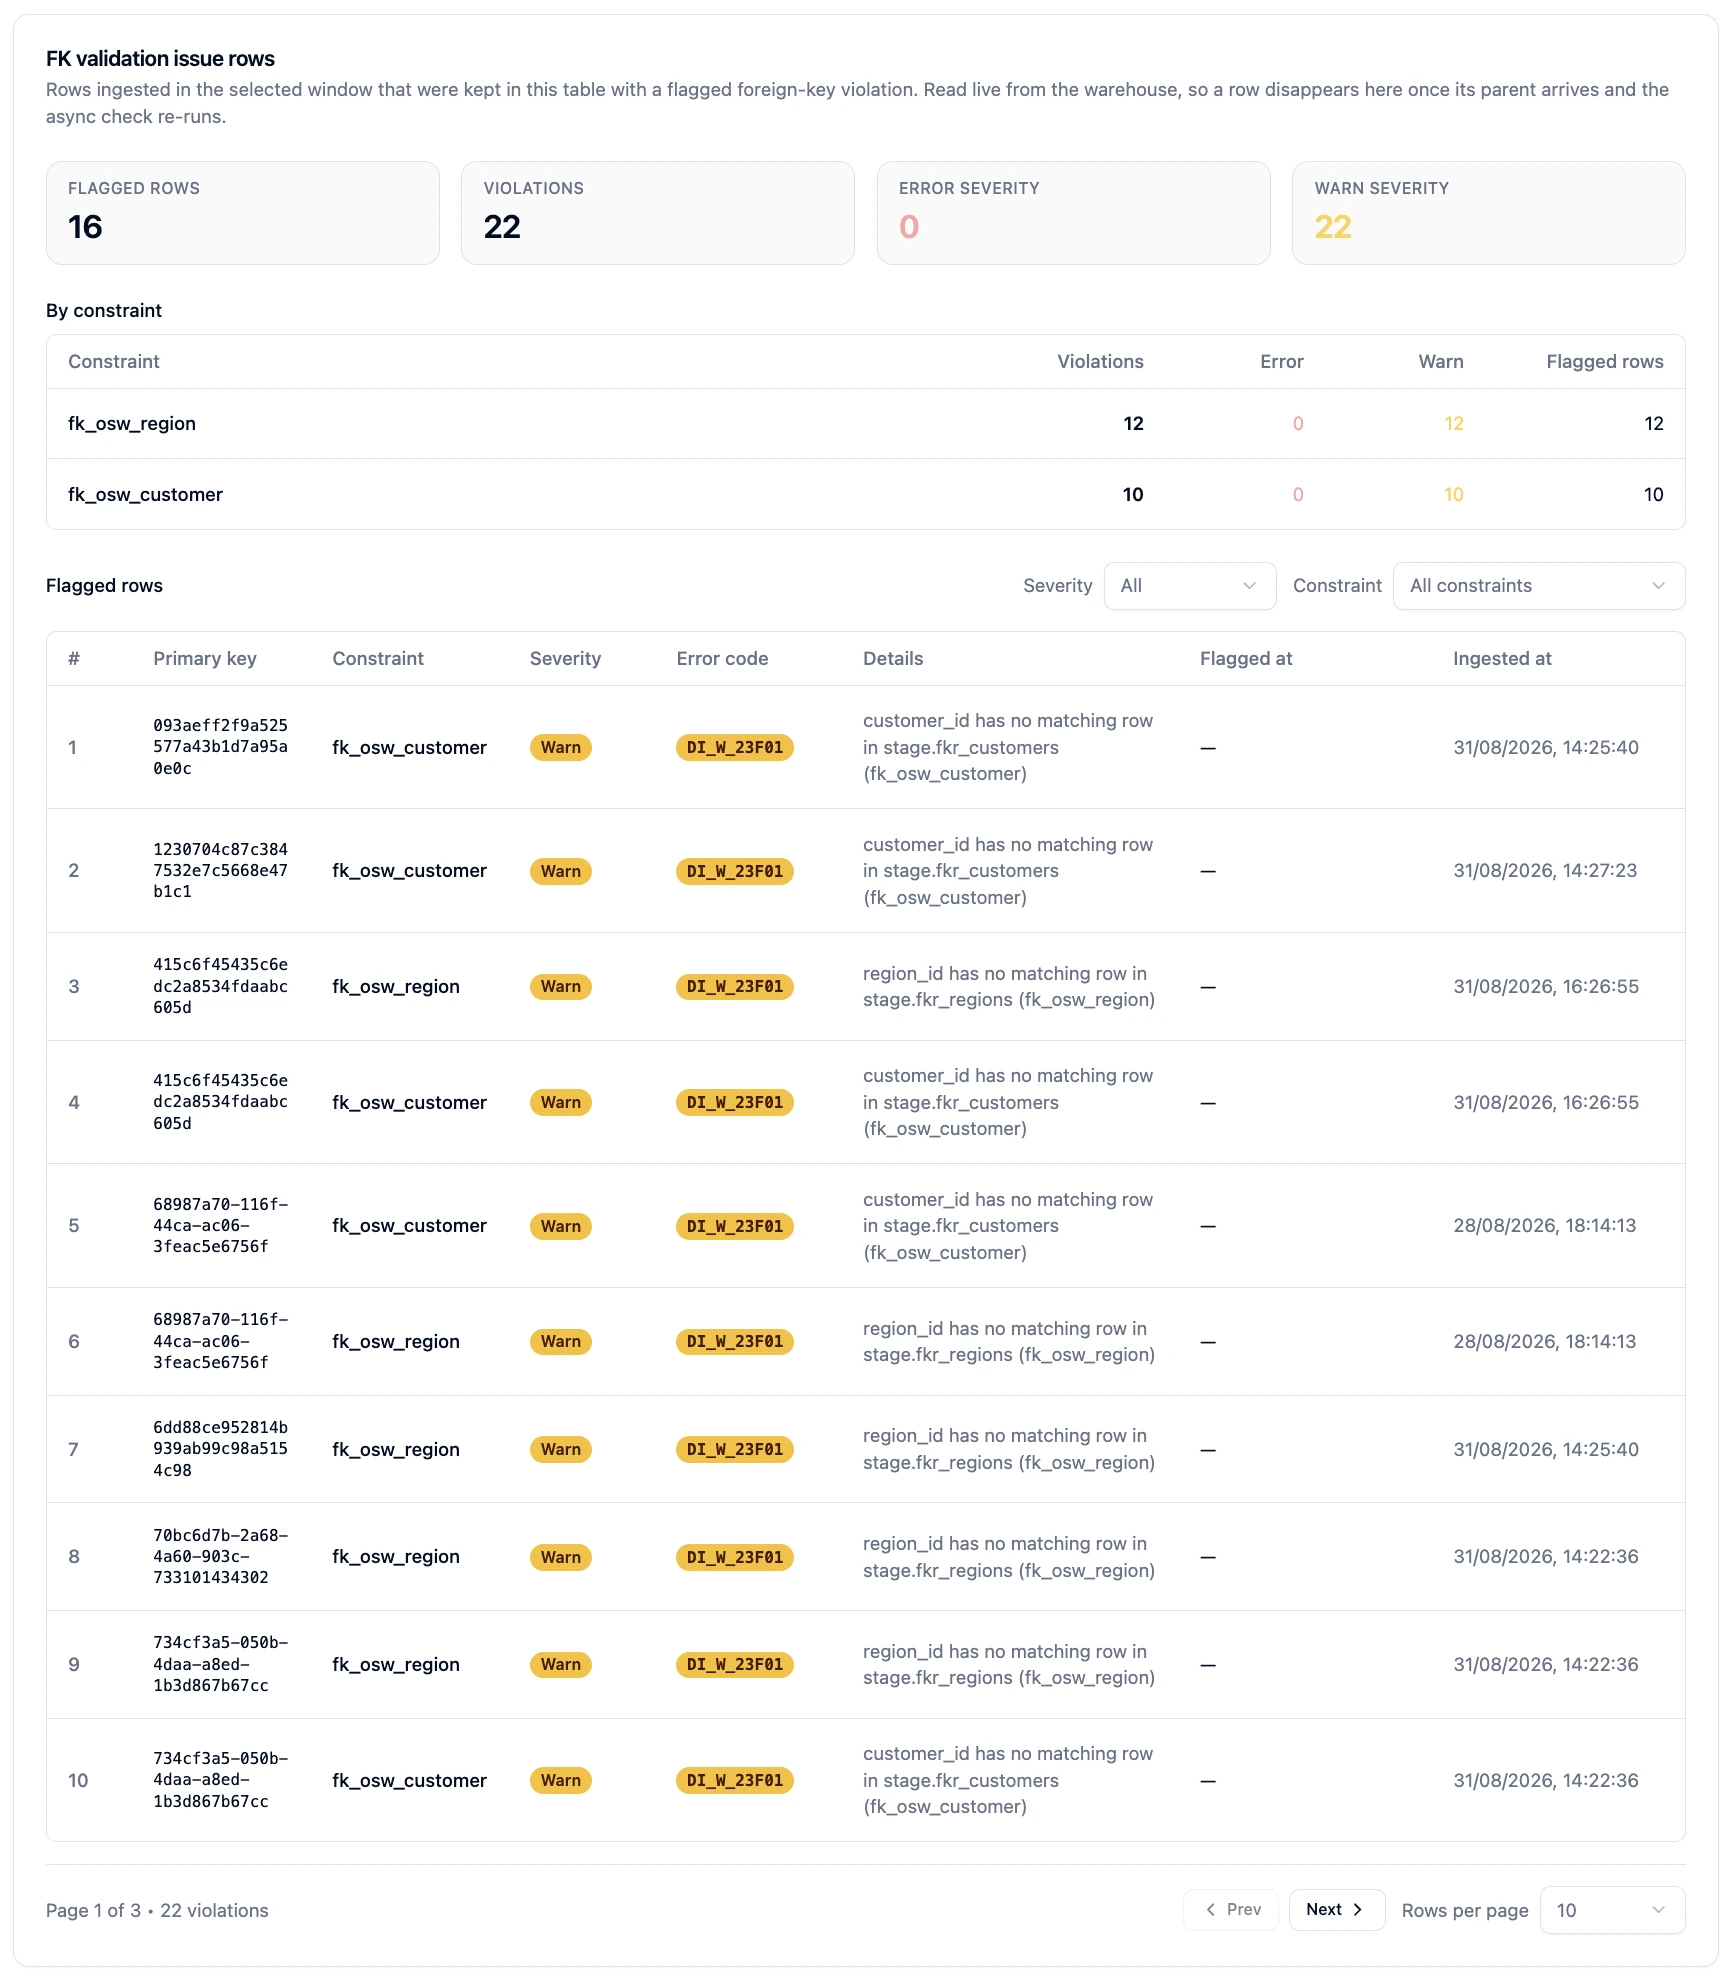The height and width of the screenshot is (1988, 1734).
Task: Click the Flagged at column header
Action: coord(1246,659)
